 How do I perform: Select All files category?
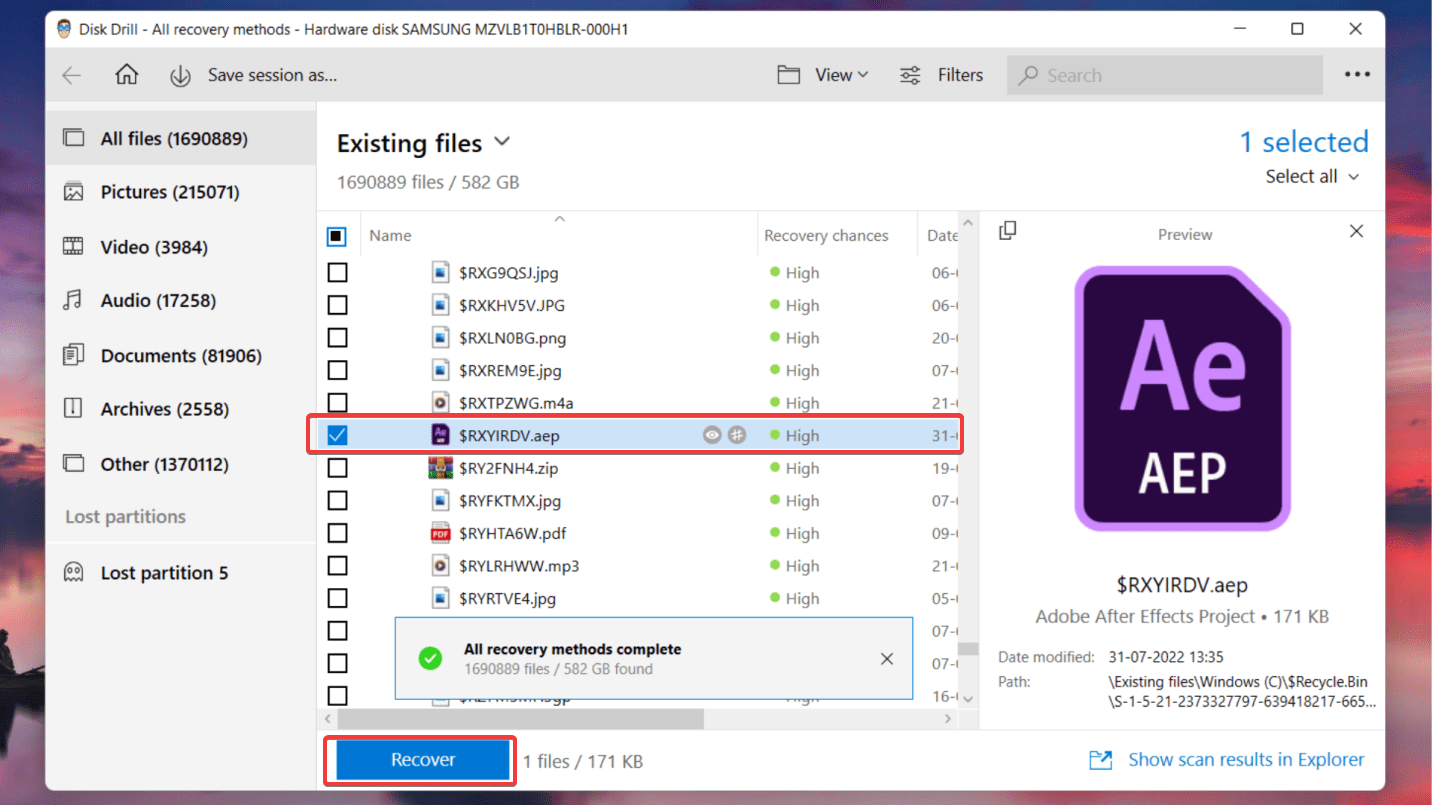pyautogui.click(x=181, y=138)
